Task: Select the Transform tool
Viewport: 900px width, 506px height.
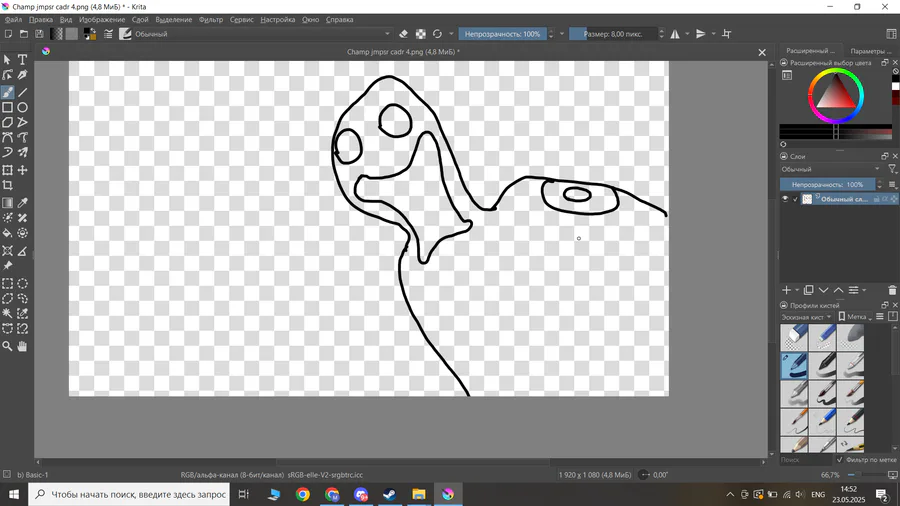Action: [7, 170]
